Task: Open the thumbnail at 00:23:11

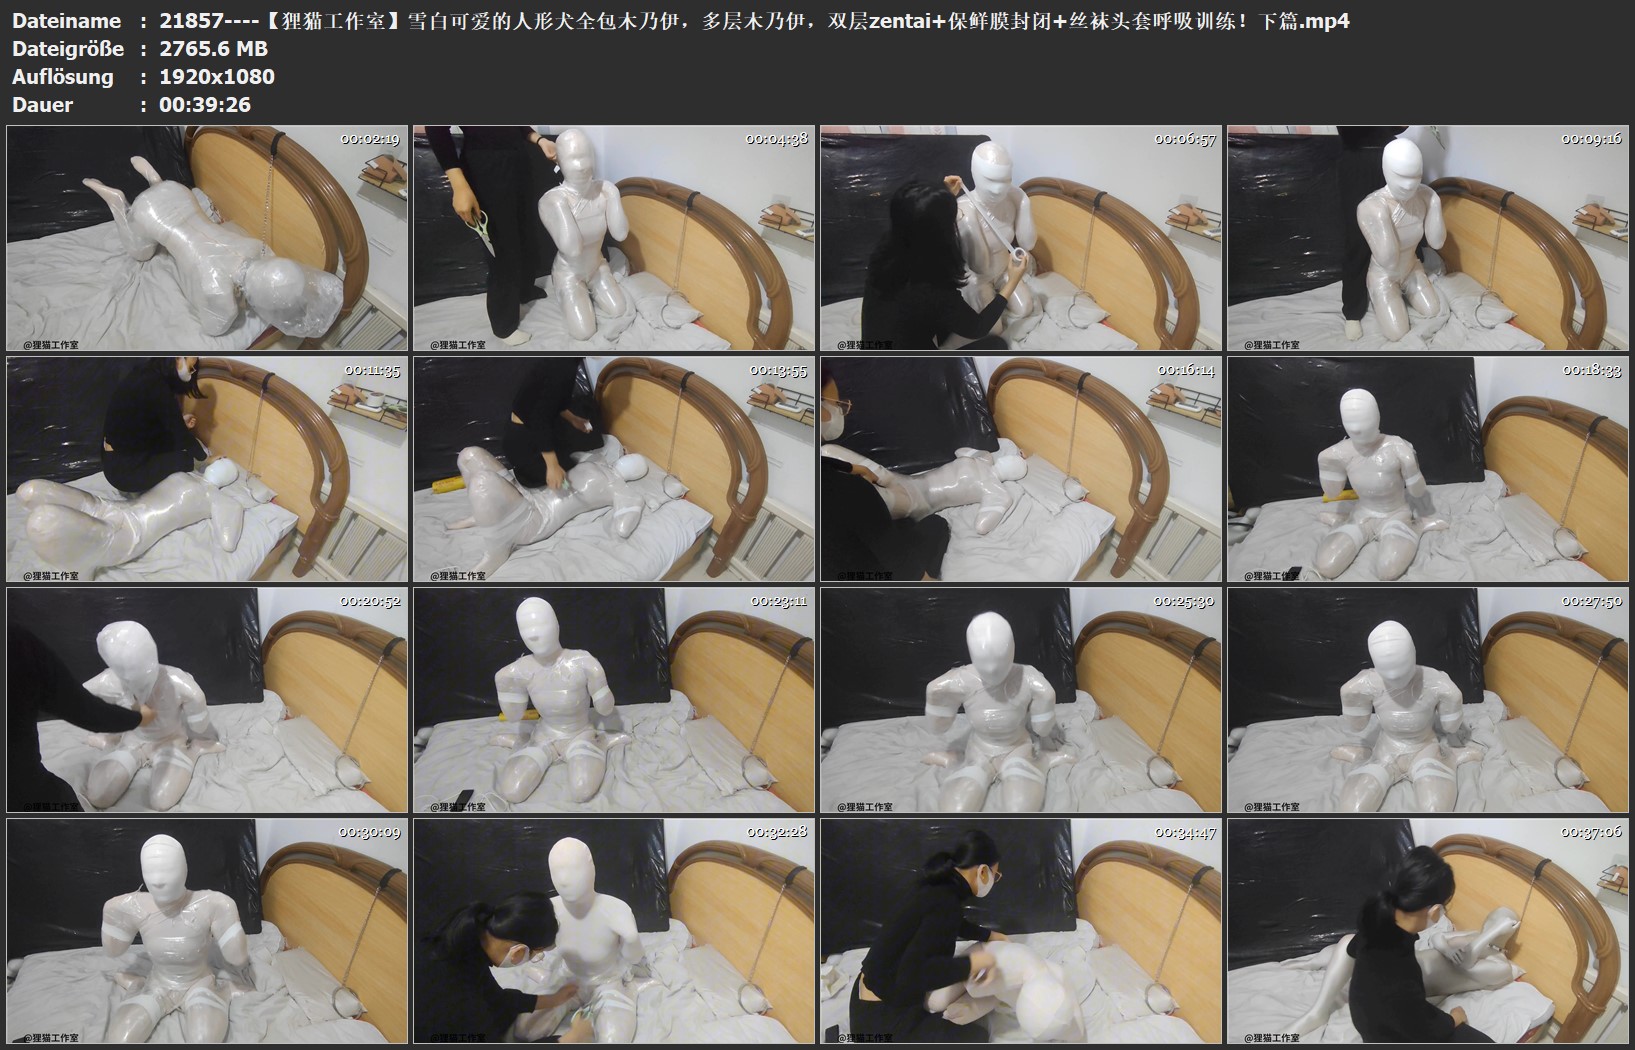Action: 614,700
